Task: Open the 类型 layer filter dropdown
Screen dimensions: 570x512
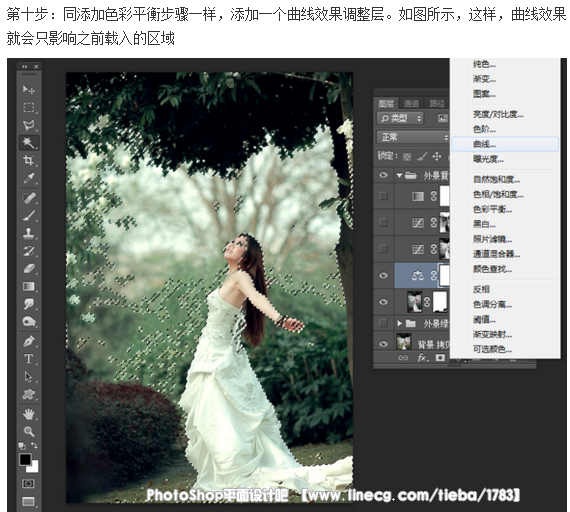Action: (x=400, y=118)
